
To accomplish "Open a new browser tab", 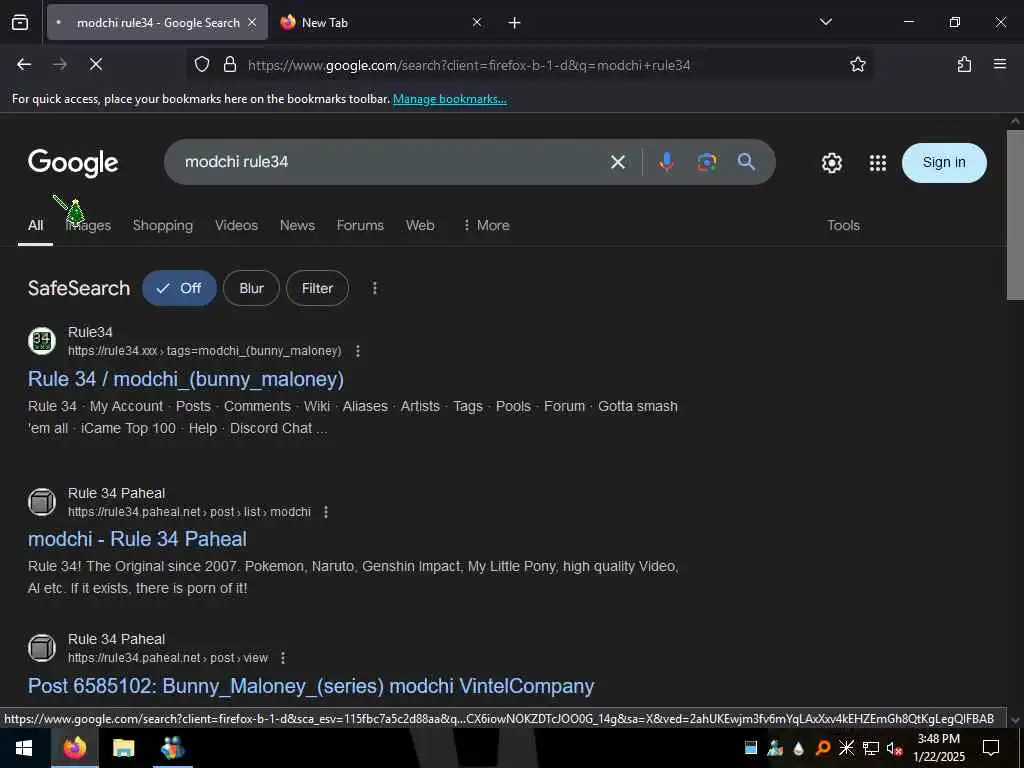I will [x=514, y=23].
